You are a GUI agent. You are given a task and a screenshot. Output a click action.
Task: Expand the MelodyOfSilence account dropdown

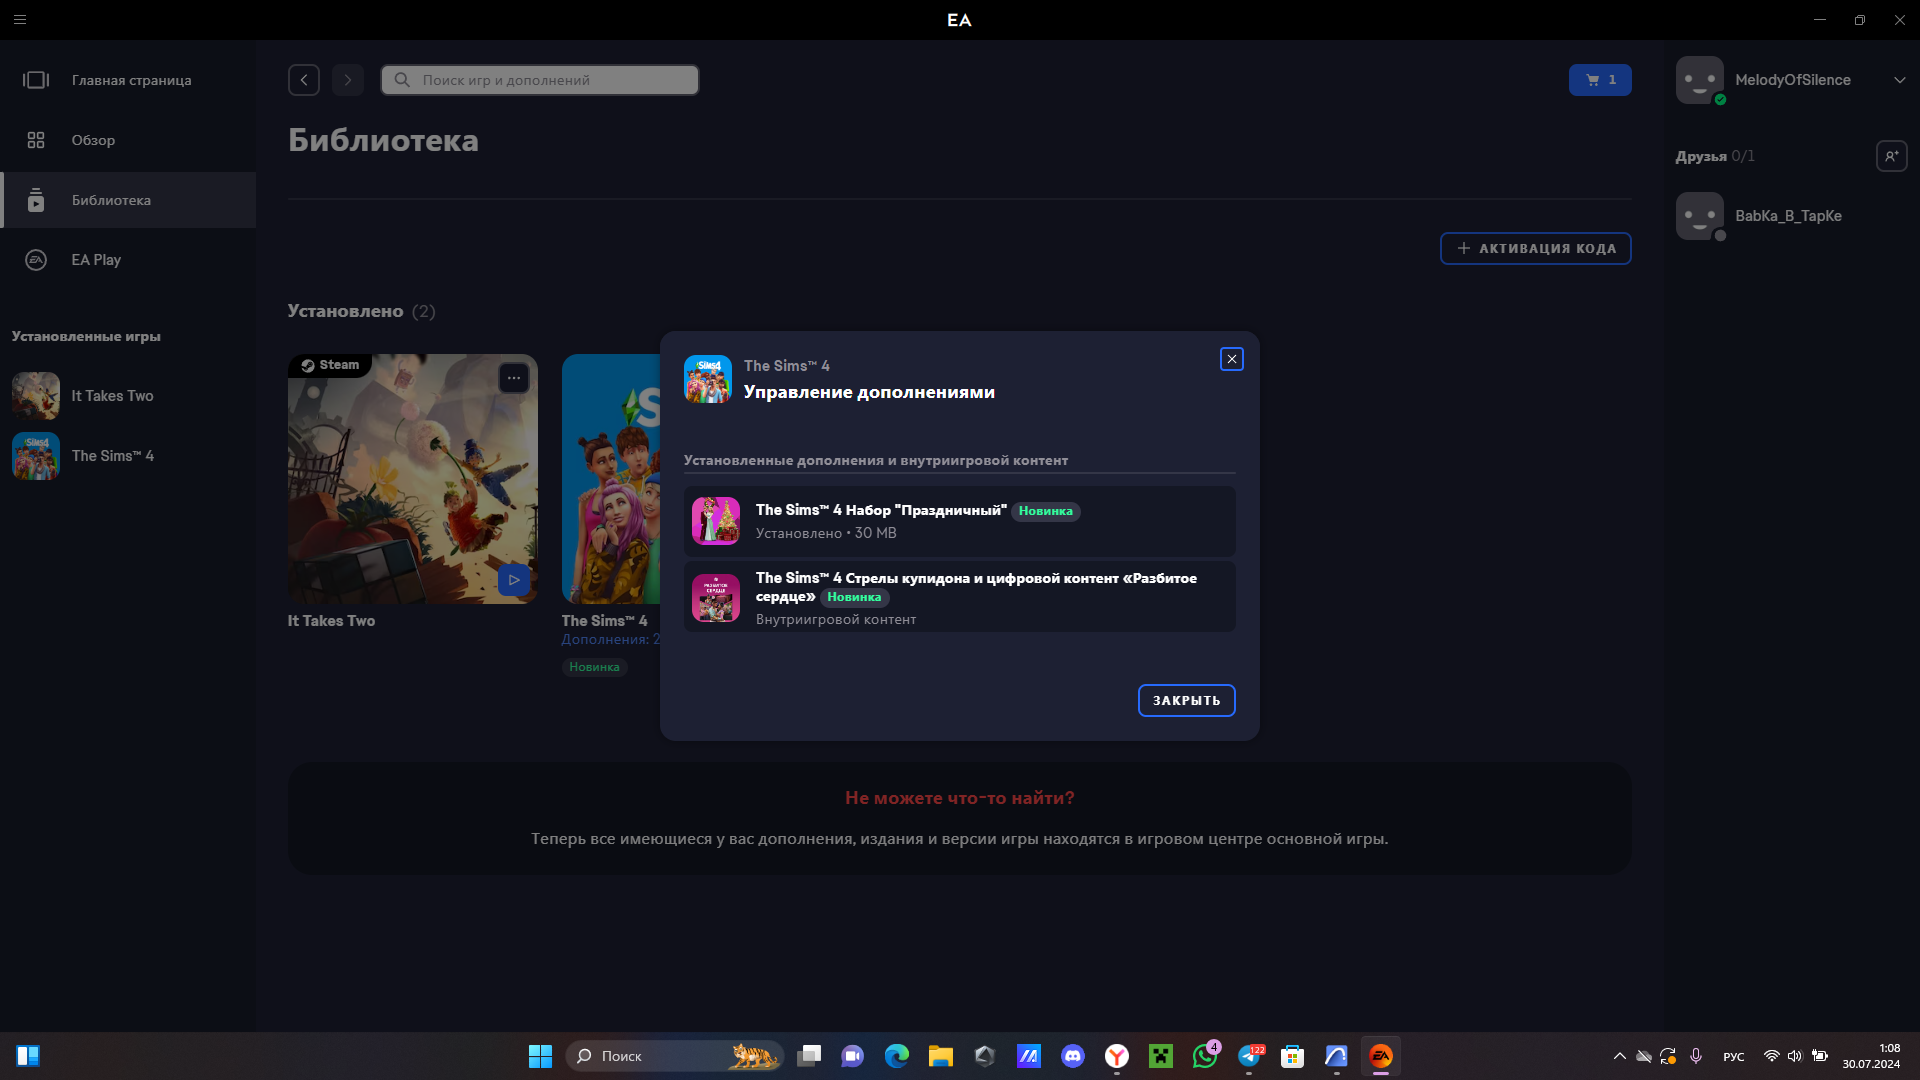coord(1899,80)
